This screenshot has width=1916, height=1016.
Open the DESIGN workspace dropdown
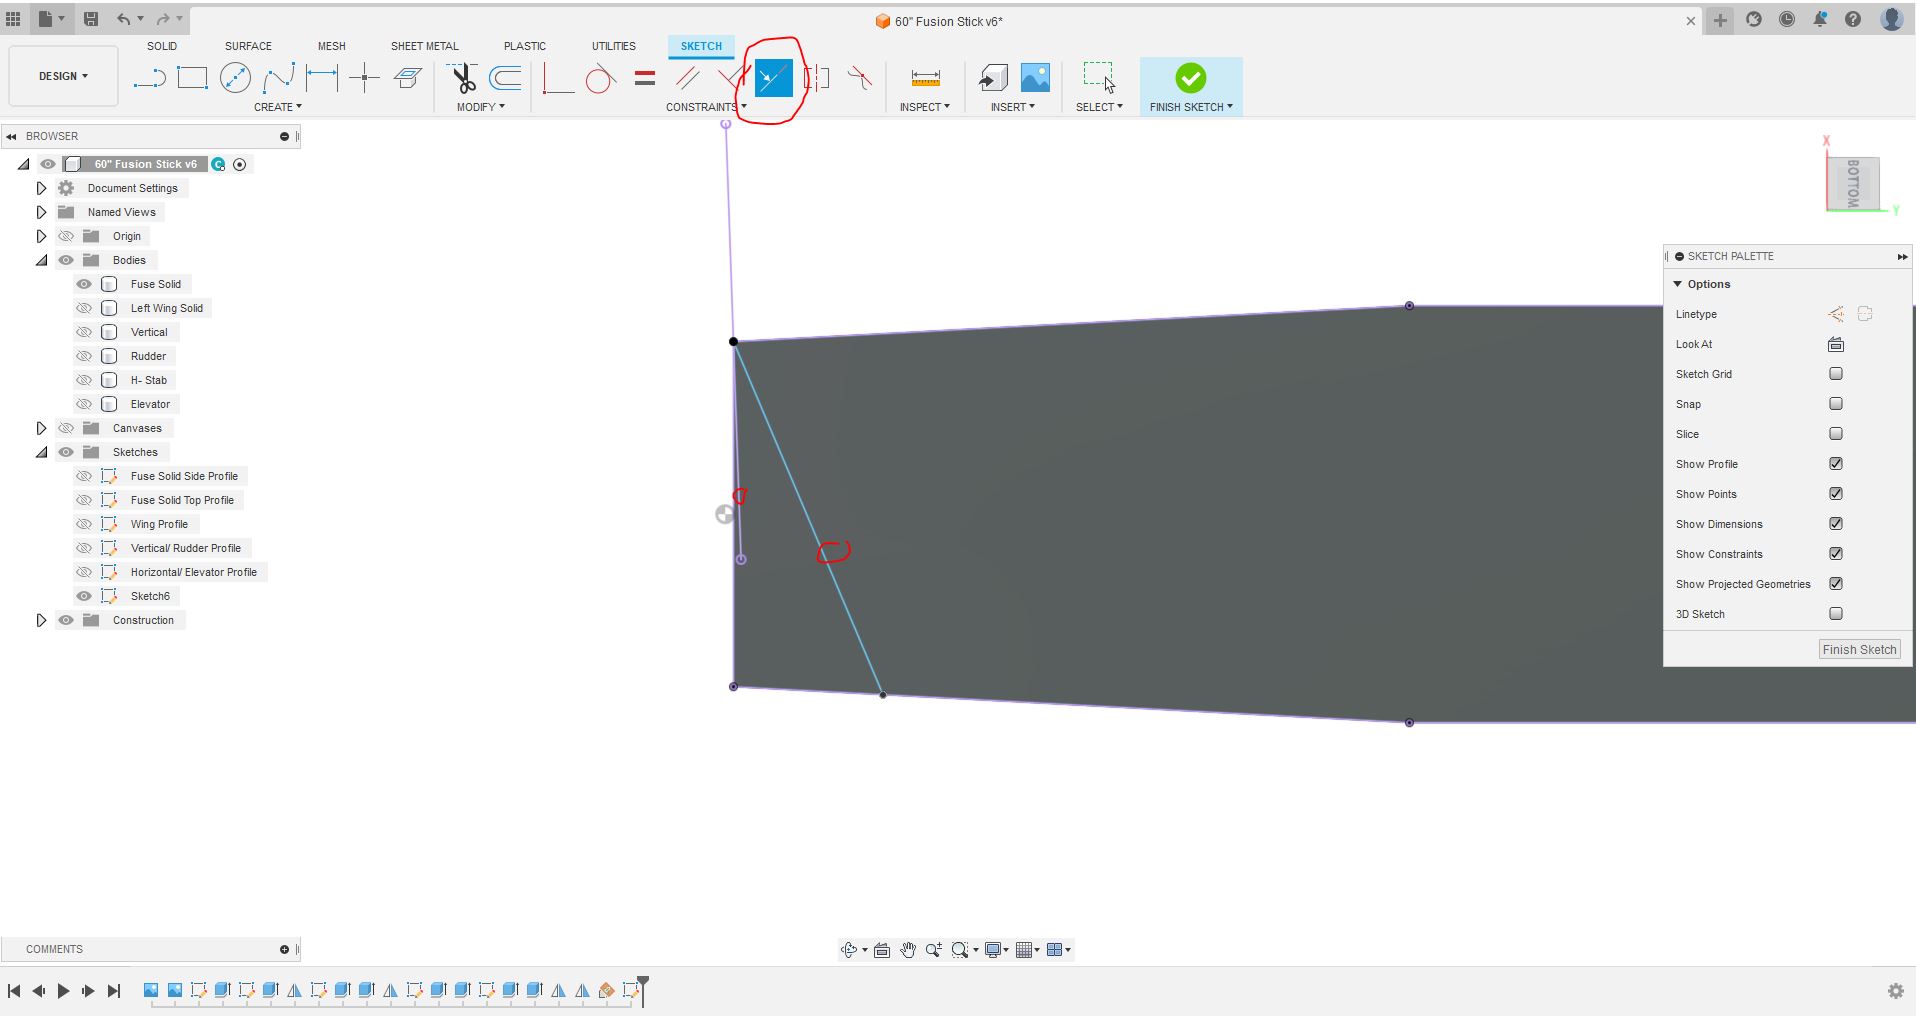(x=63, y=76)
